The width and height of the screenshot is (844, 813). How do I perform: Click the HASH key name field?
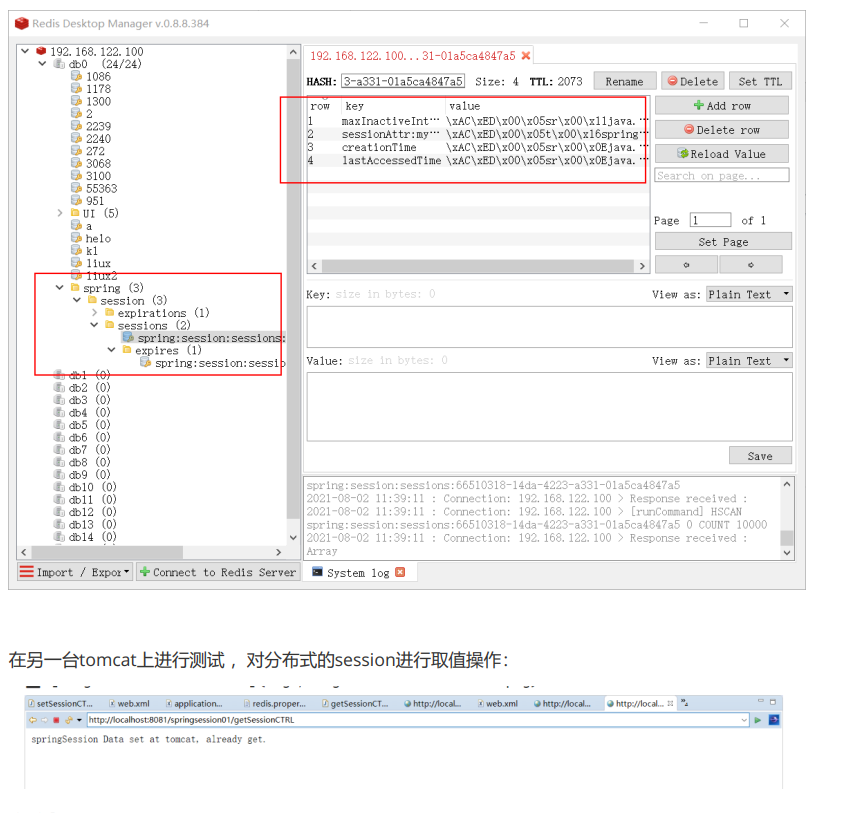click(403, 81)
